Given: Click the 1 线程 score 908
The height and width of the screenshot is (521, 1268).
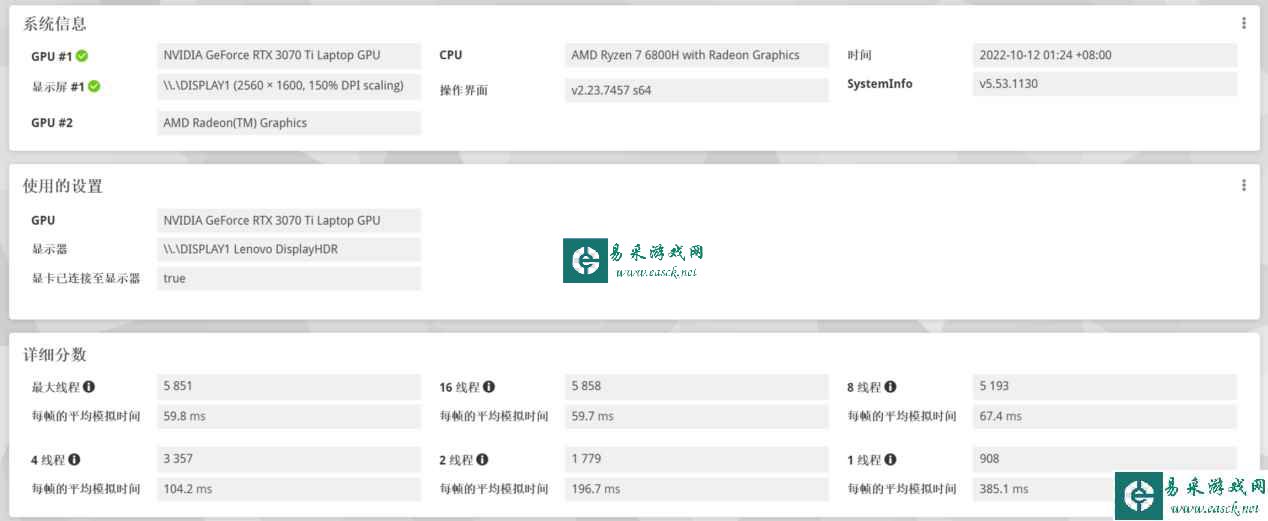Looking at the screenshot, I should point(1105,459).
